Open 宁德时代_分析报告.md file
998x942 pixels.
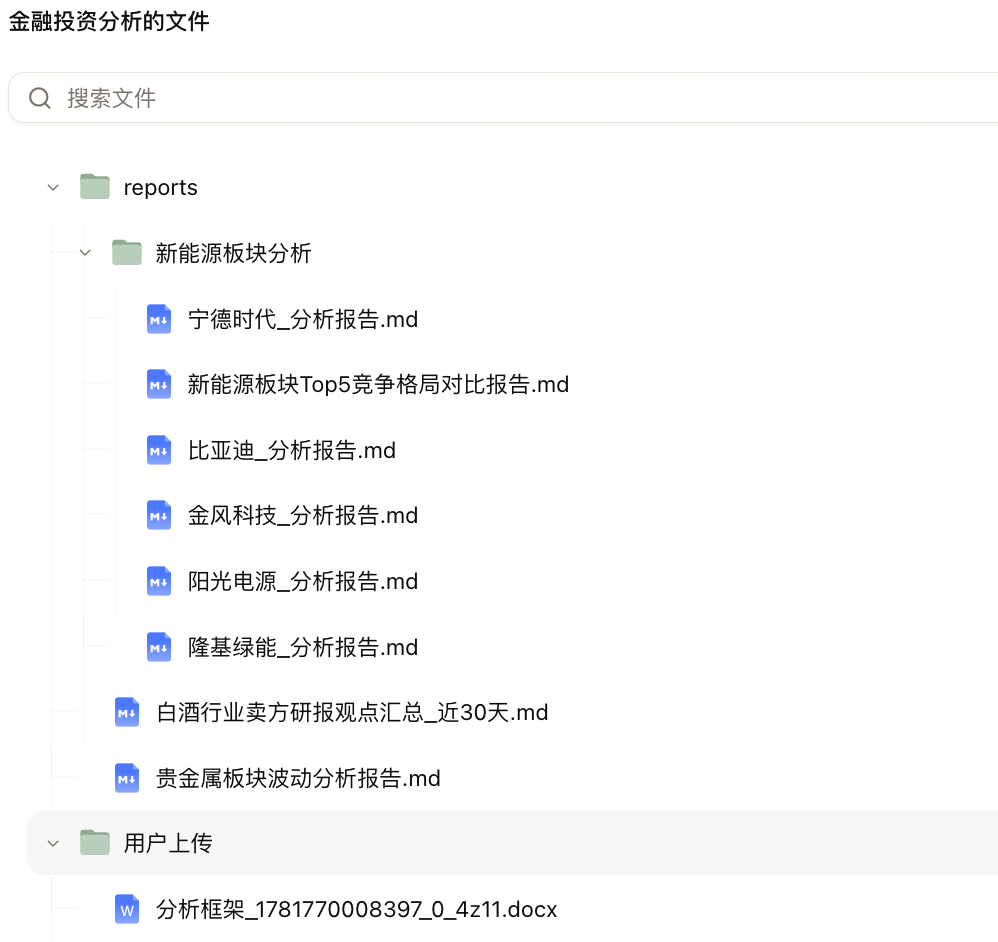pos(303,320)
